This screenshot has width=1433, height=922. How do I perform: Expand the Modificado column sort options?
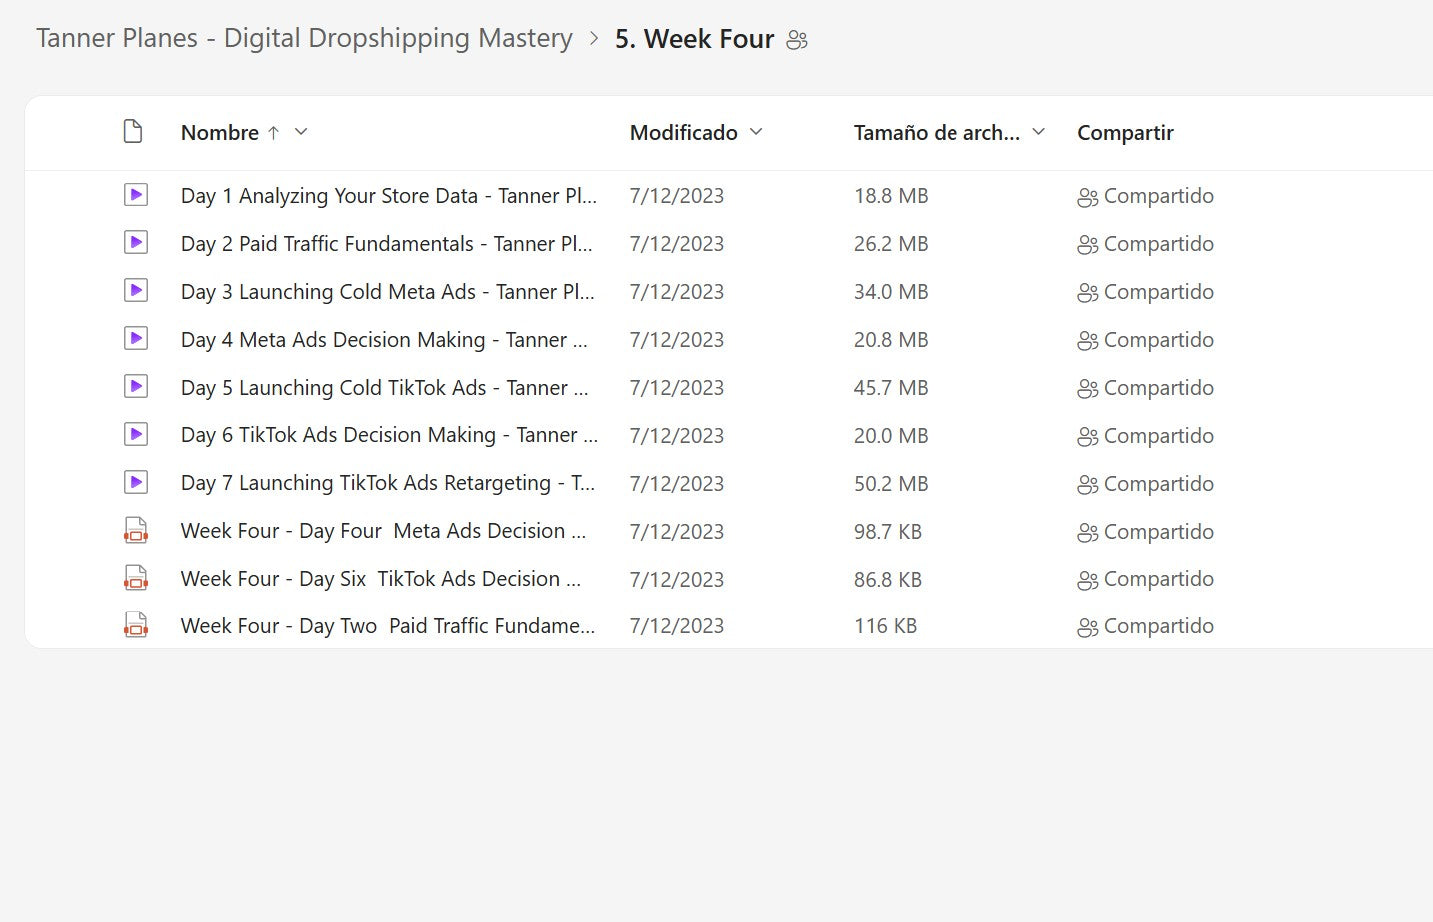tap(756, 132)
